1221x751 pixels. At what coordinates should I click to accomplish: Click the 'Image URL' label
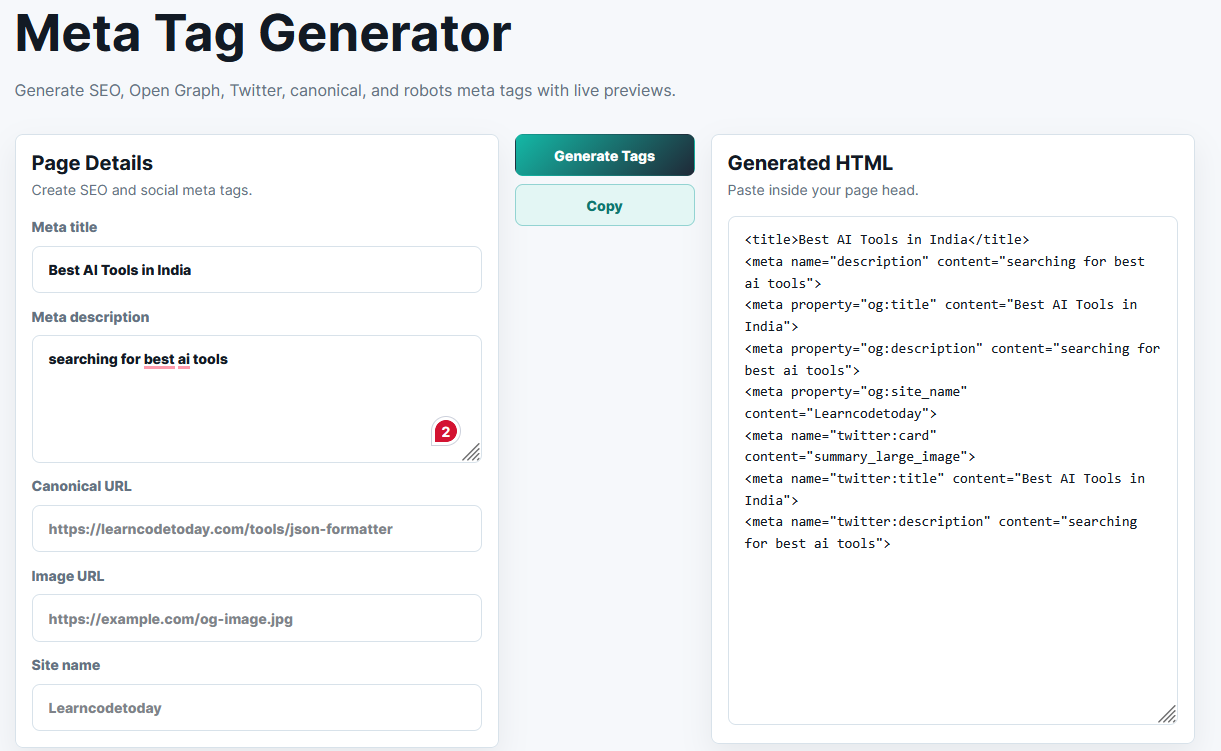point(68,576)
